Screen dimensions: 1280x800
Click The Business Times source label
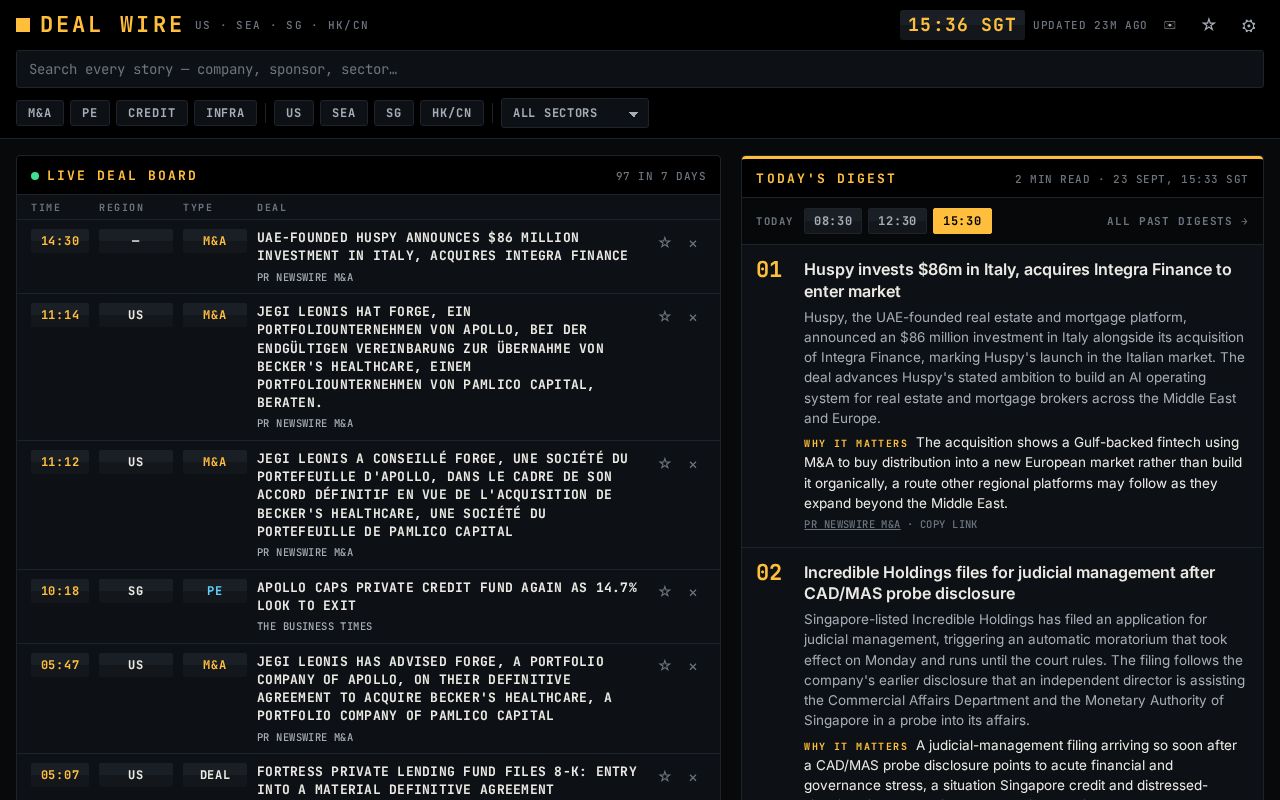(x=314, y=627)
